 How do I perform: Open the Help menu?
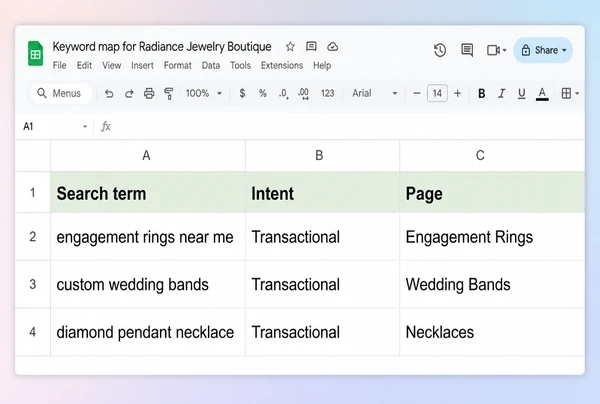tap(322, 65)
